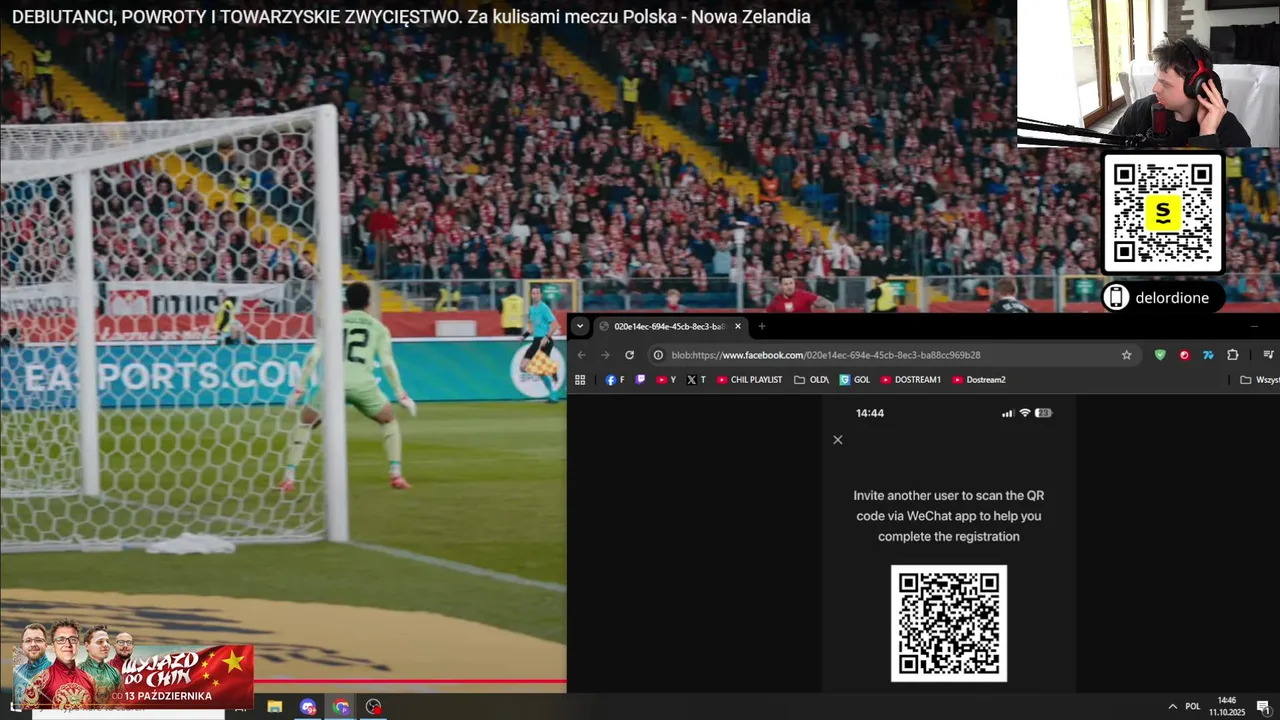Click the red video progress bar
This screenshot has width=1280, height=720.
click(x=410, y=682)
